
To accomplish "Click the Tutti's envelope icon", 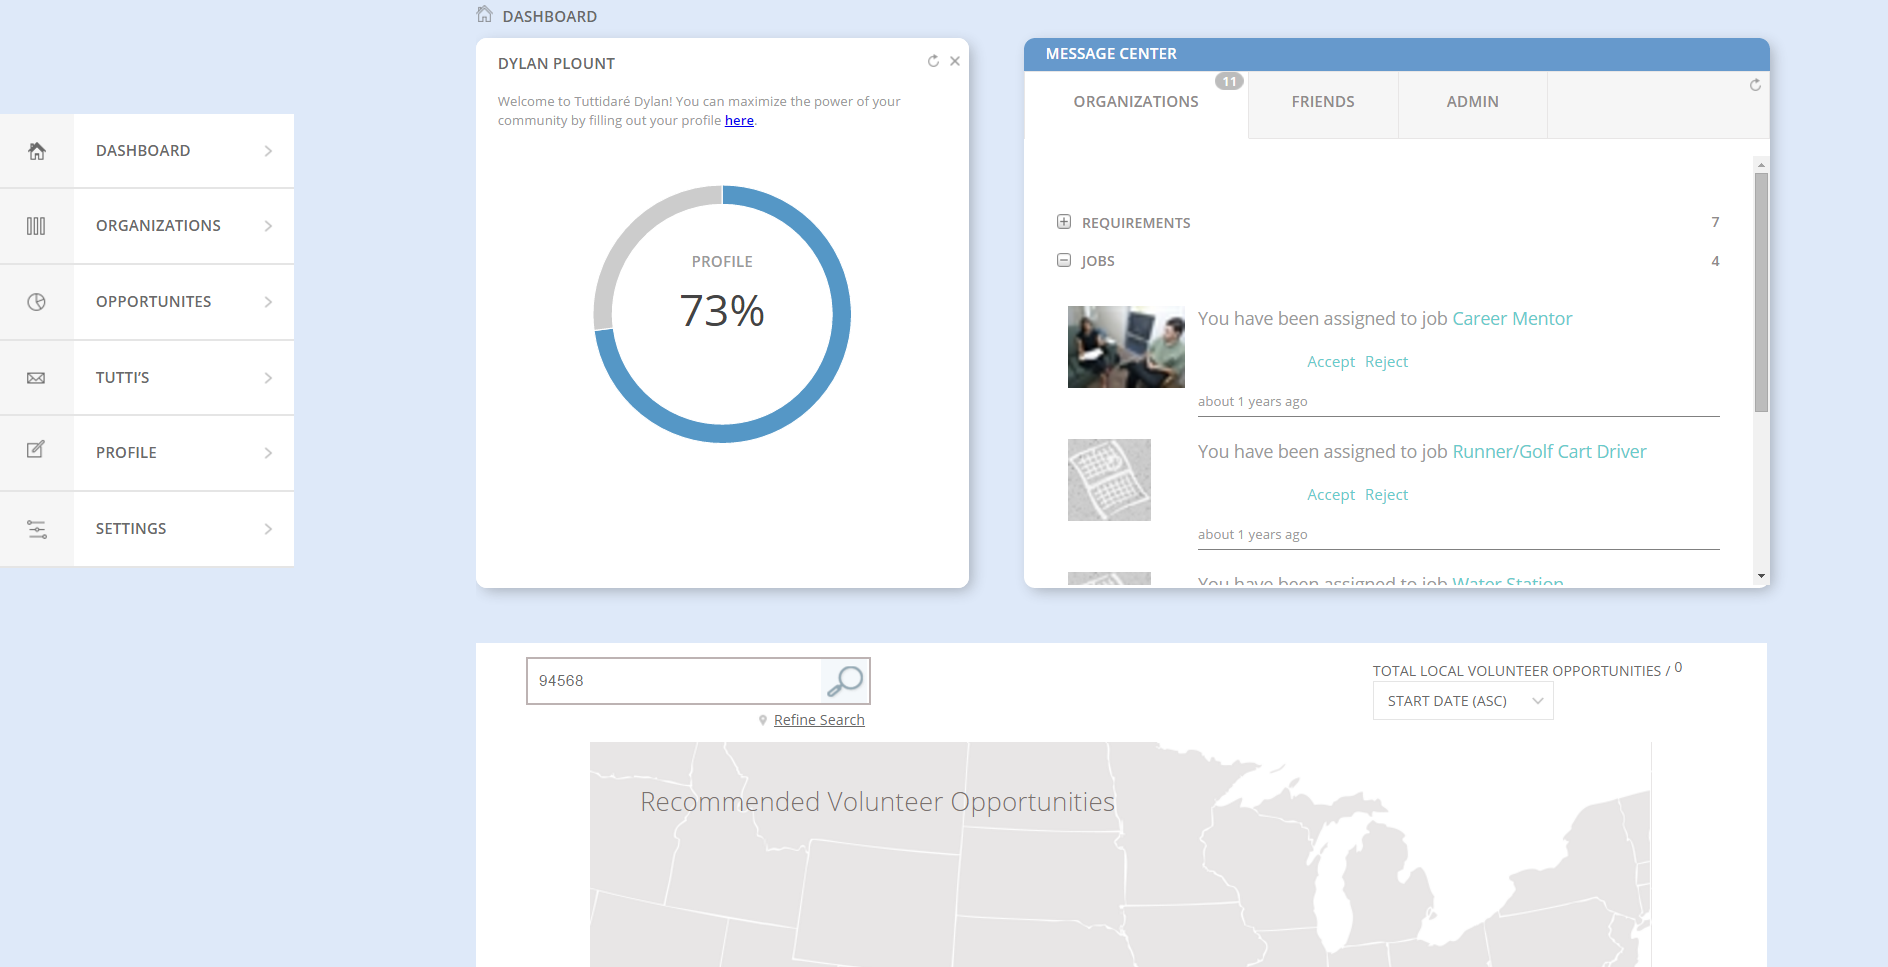I will [36, 378].
